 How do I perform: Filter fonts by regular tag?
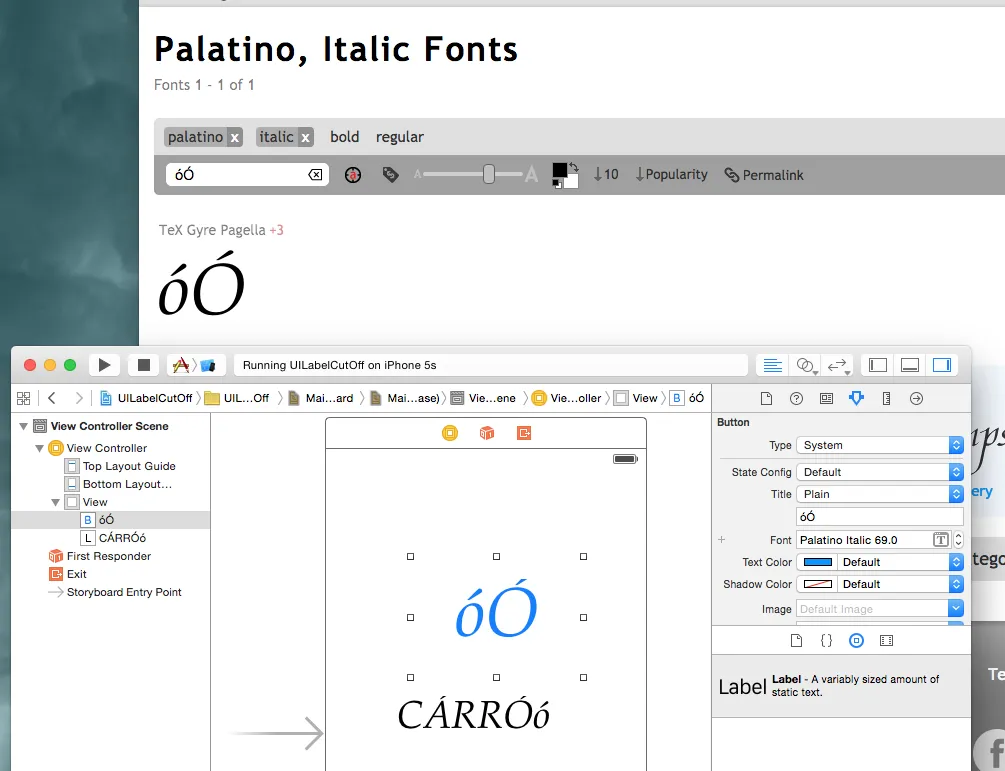coord(400,137)
